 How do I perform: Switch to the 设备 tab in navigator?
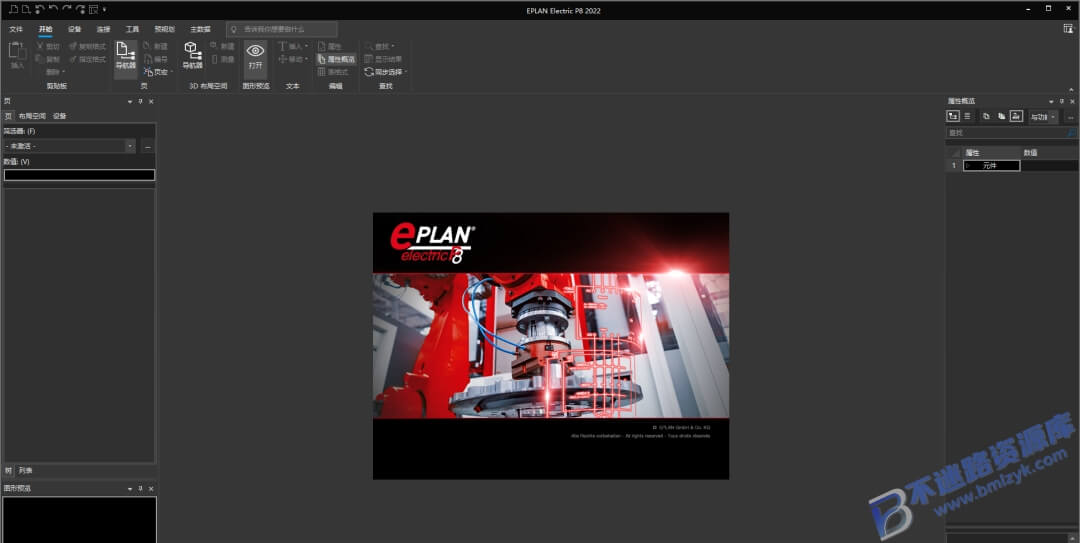[60, 116]
